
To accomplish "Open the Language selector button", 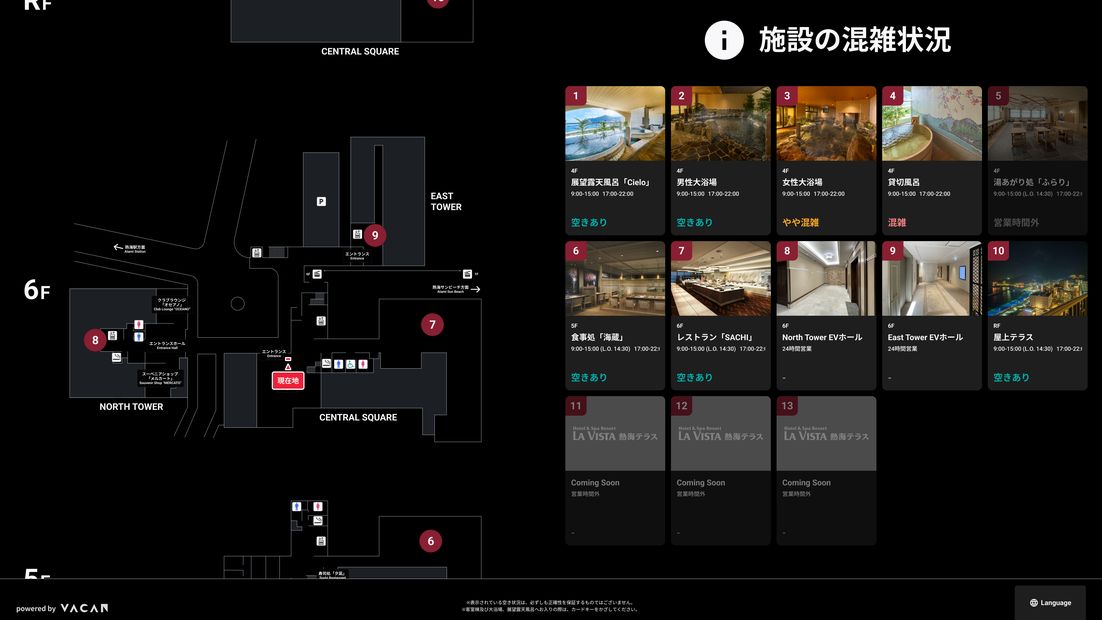I will click(x=1050, y=602).
